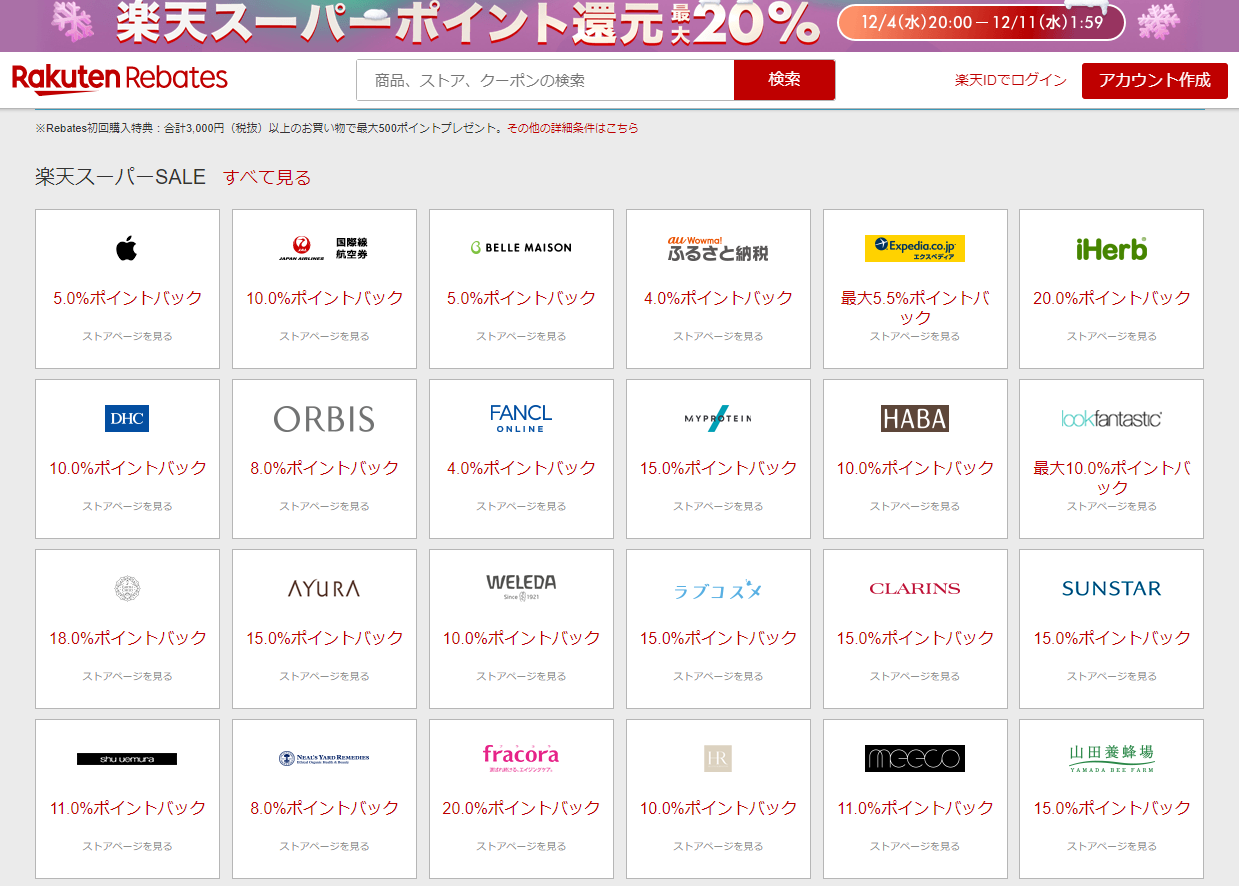
Task: Select the Myprotein logo
Action: (717, 418)
